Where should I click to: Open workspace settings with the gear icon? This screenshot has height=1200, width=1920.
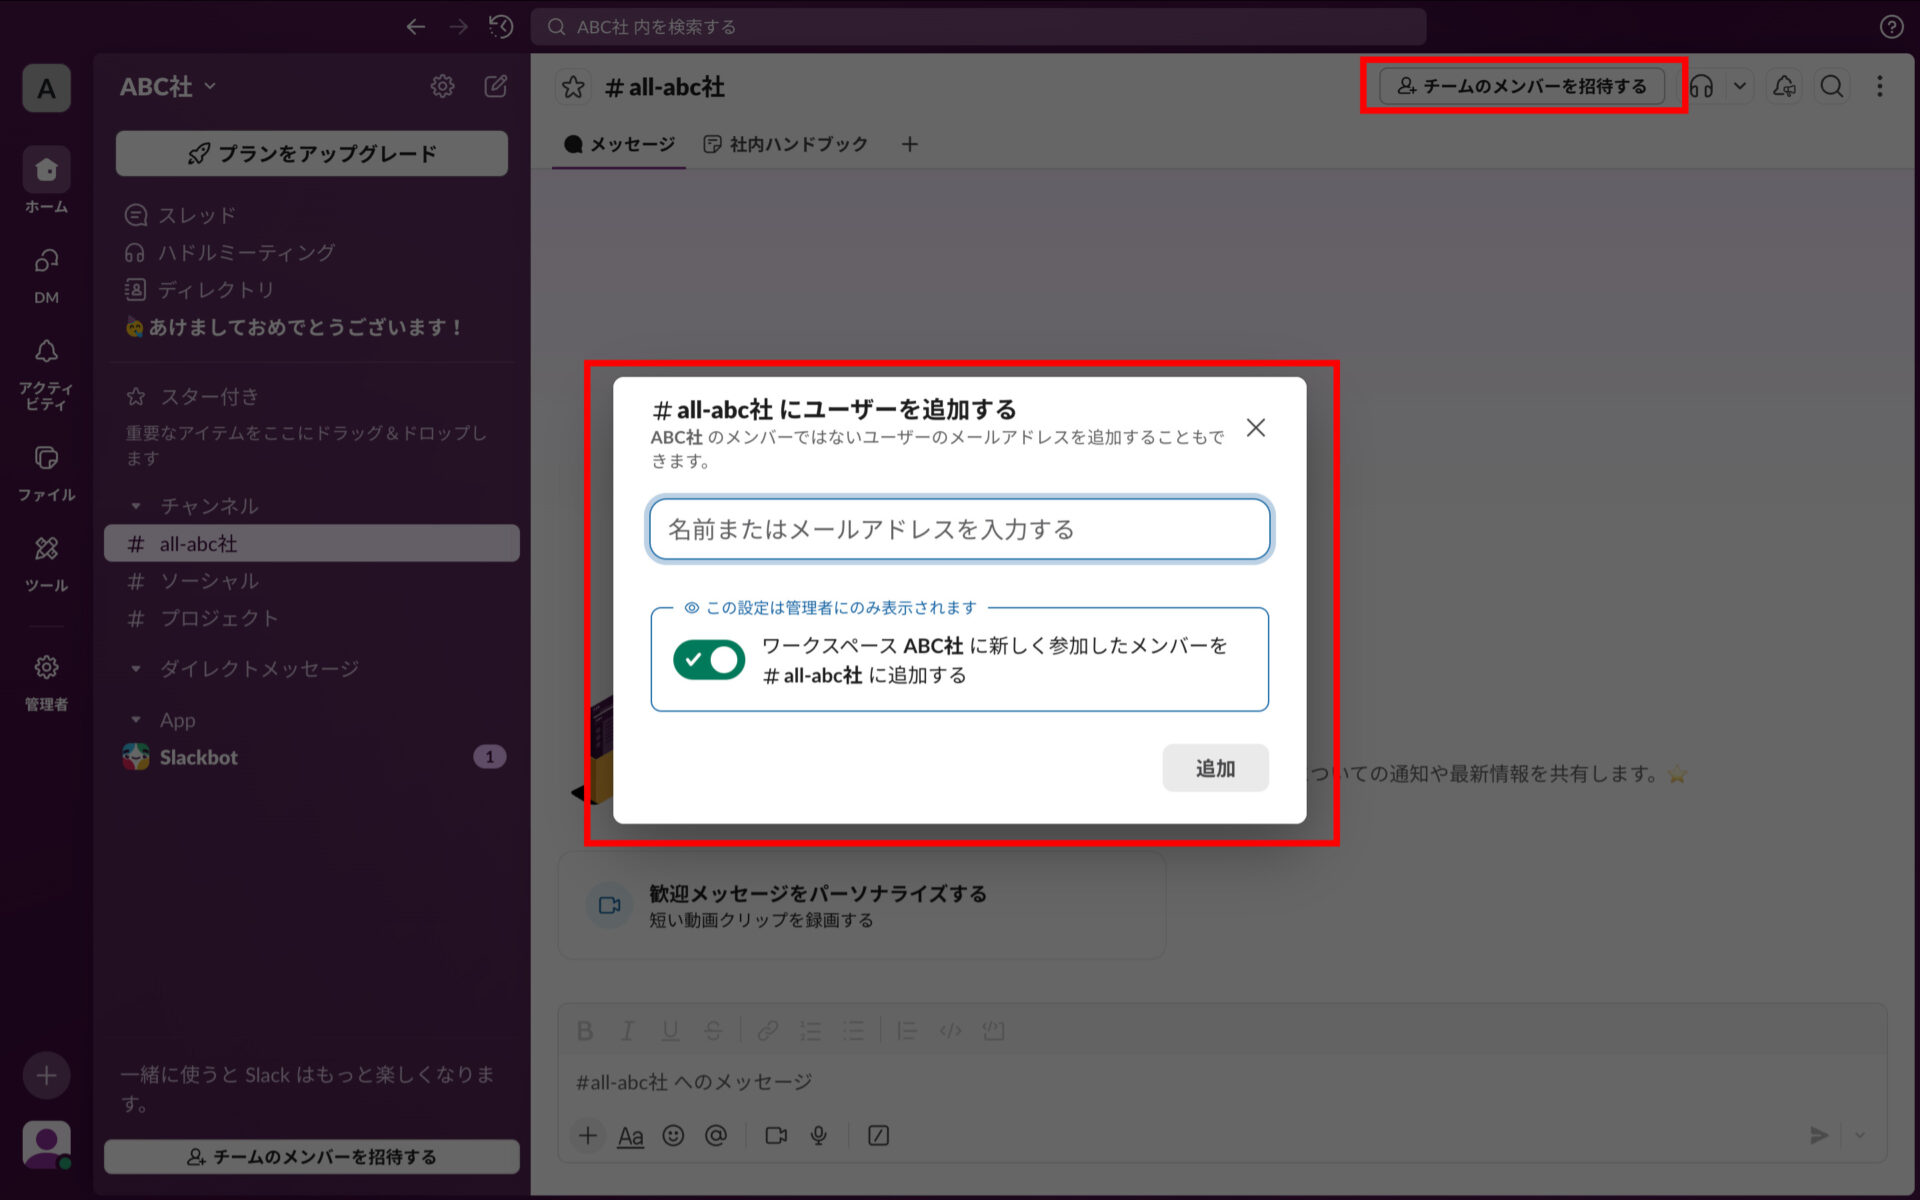tap(443, 87)
